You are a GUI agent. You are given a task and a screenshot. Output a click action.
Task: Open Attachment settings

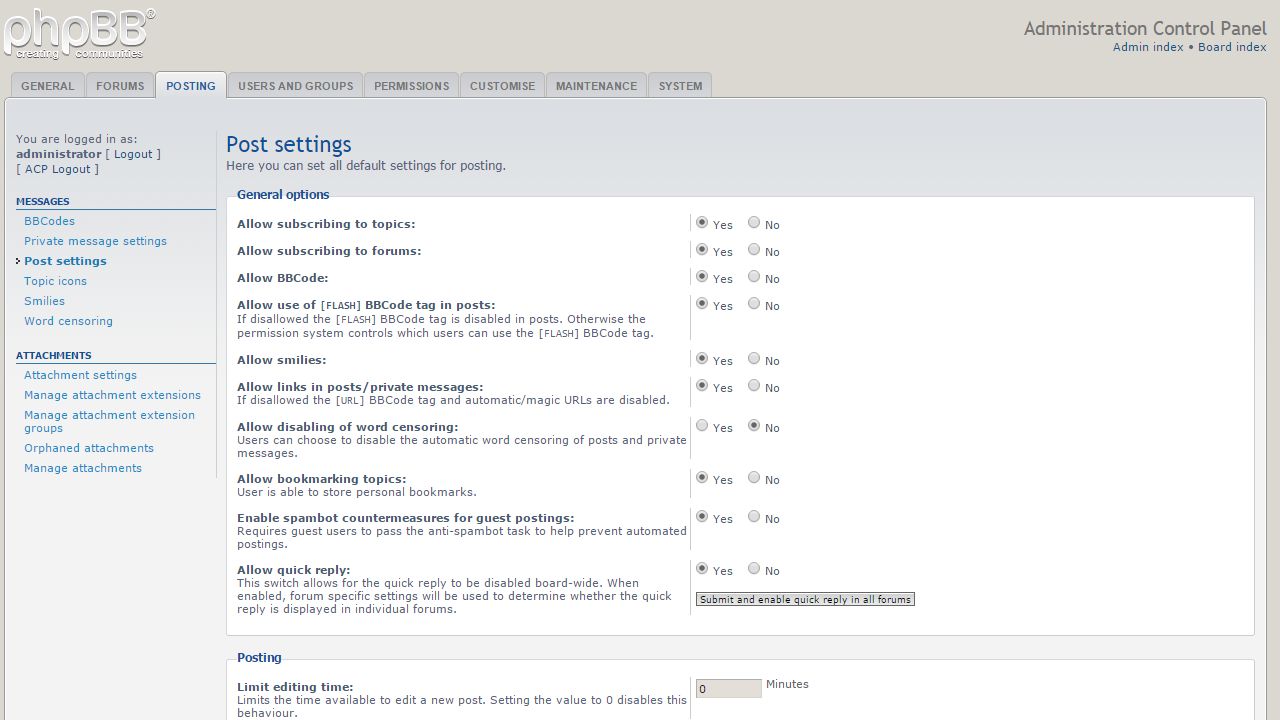click(81, 375)
